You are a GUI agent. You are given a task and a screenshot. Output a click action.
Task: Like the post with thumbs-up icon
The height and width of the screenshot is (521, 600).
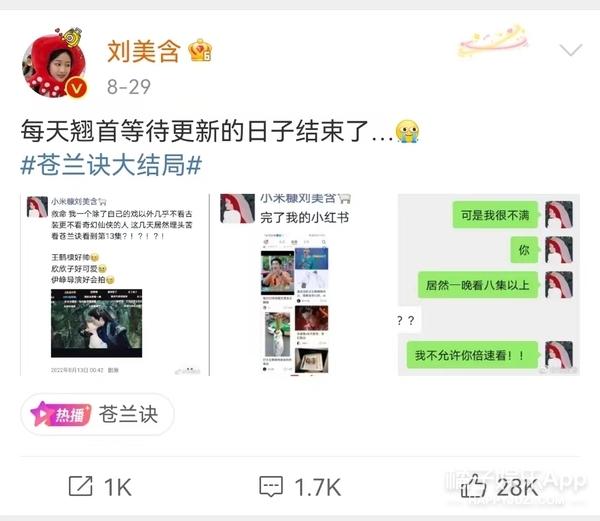pos(473,486)
